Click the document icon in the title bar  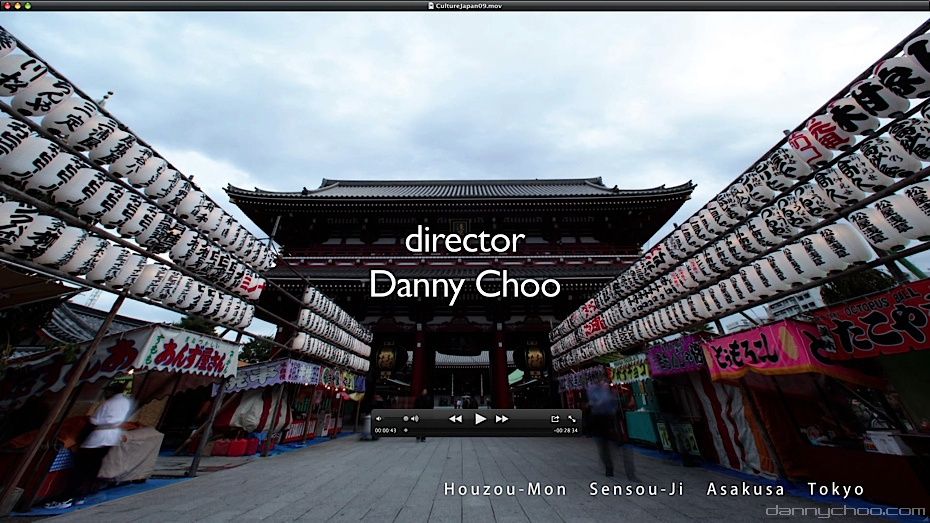[x=431, y=5]
